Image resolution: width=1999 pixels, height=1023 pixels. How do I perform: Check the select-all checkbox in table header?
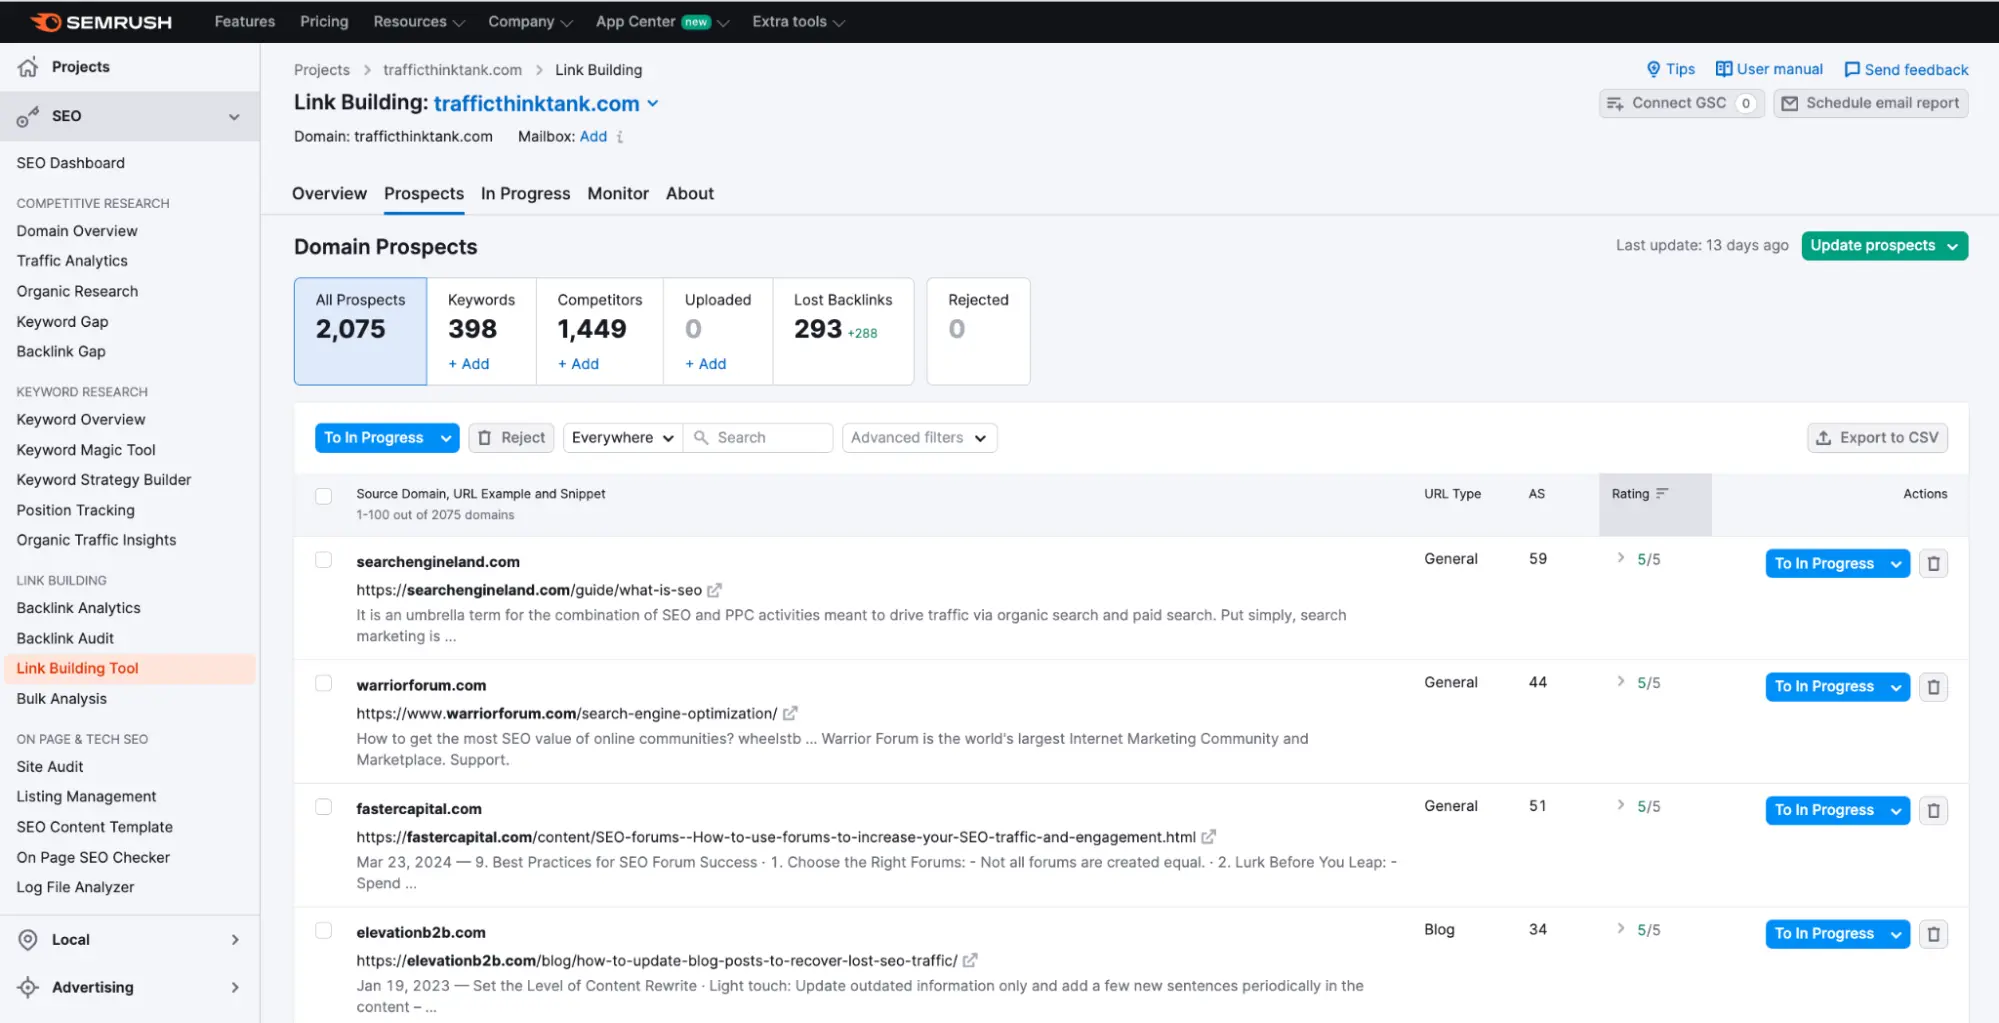coord(323,495)
